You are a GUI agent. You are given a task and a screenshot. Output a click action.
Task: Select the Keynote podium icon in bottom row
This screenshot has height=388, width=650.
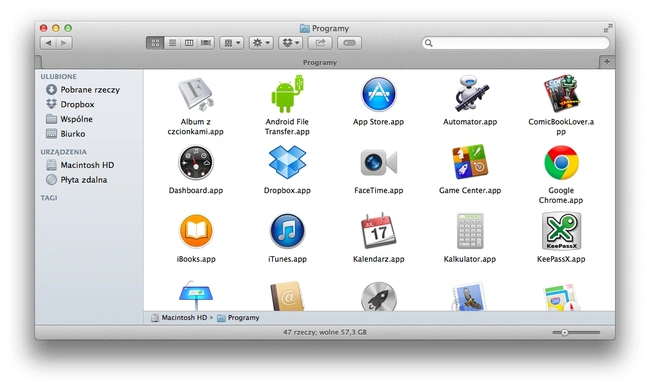click(196, 296)
